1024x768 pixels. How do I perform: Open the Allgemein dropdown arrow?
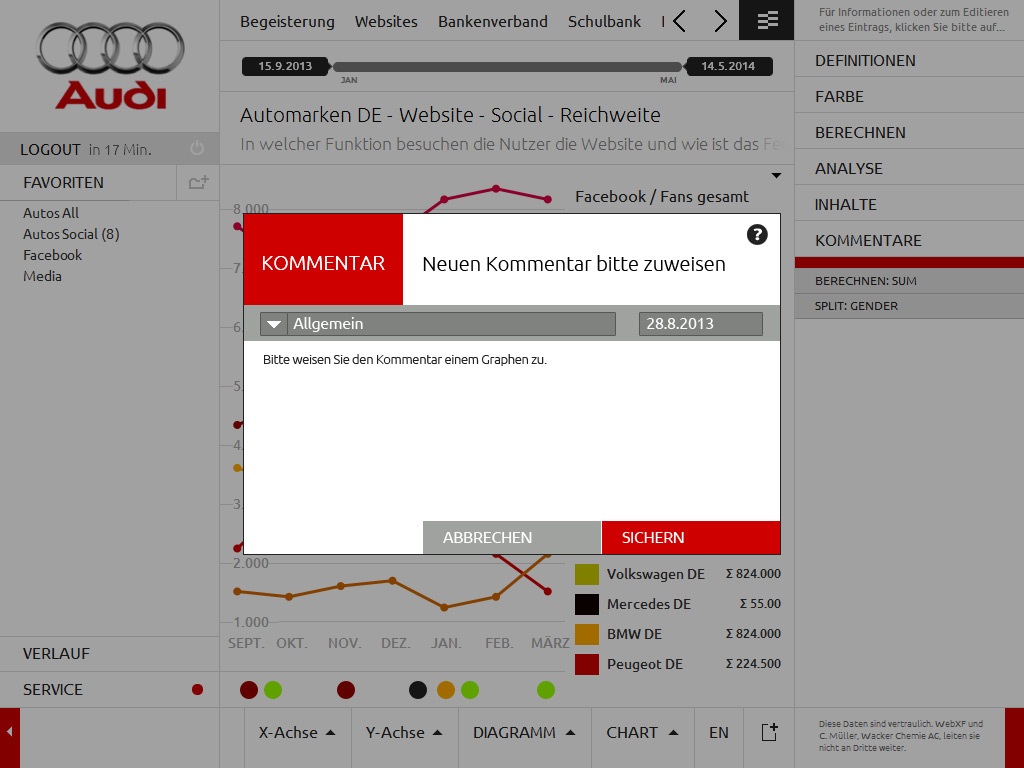pos(274,324)
